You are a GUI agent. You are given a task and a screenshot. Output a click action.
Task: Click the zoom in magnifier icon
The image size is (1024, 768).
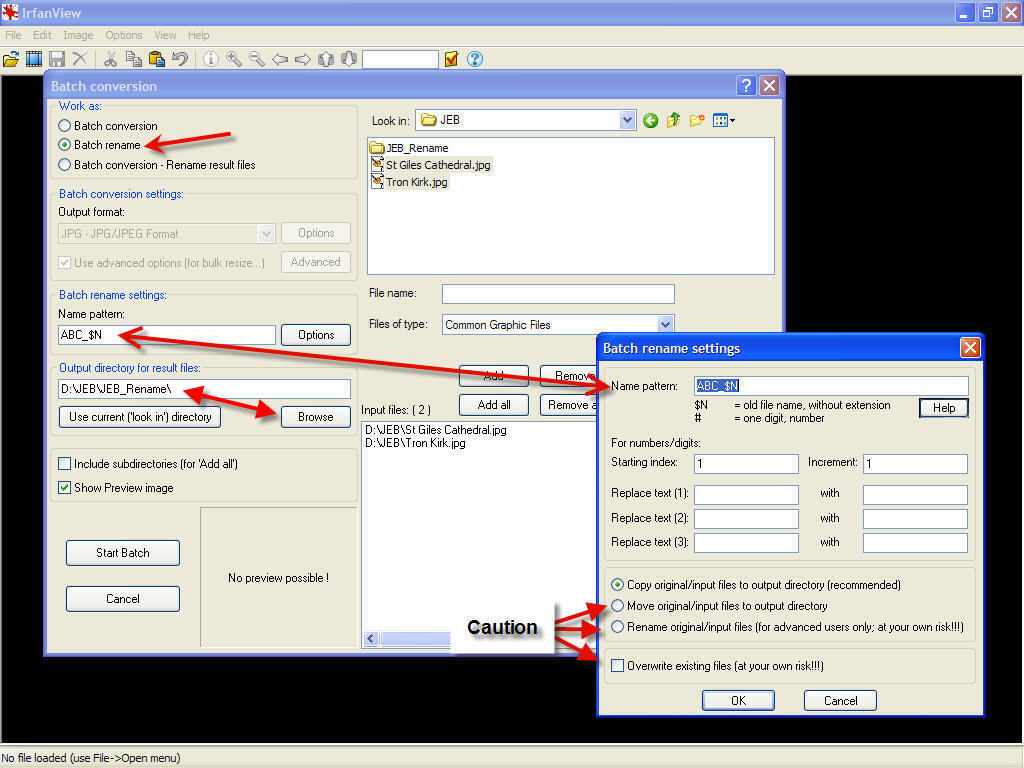234,59
